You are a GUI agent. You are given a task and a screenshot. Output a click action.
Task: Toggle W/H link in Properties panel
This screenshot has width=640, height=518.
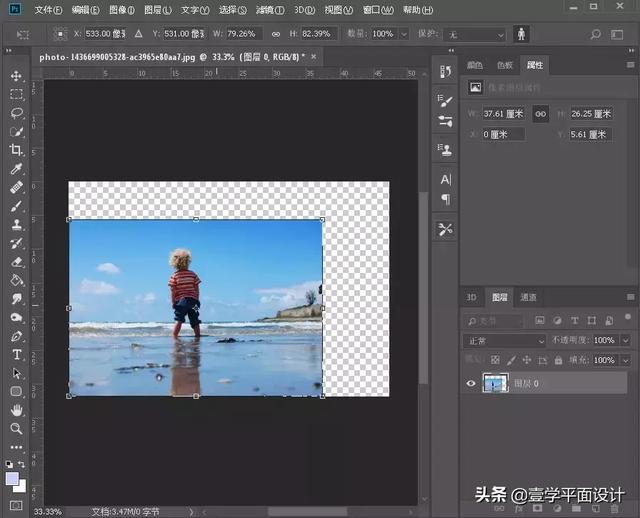coord(541,114)
